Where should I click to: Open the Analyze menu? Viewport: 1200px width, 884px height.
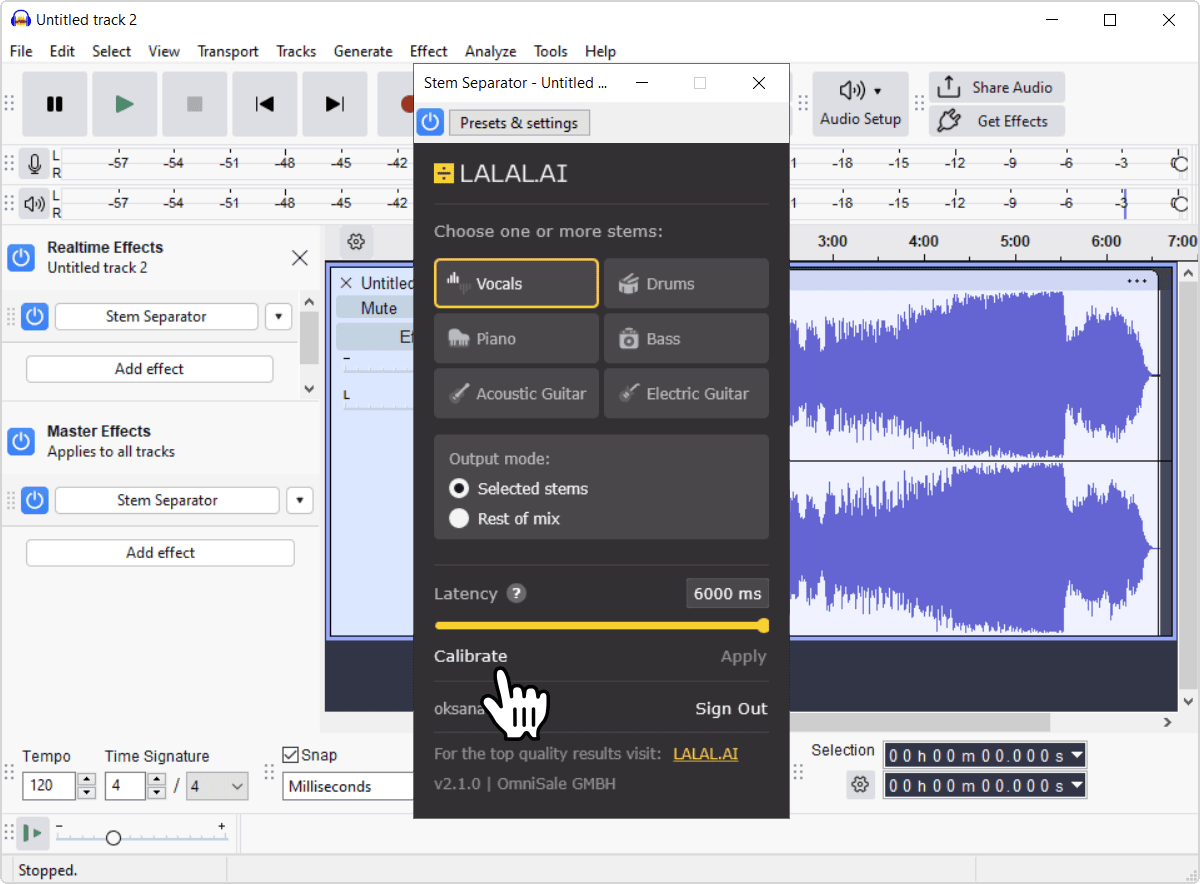(x=490, y=51)
